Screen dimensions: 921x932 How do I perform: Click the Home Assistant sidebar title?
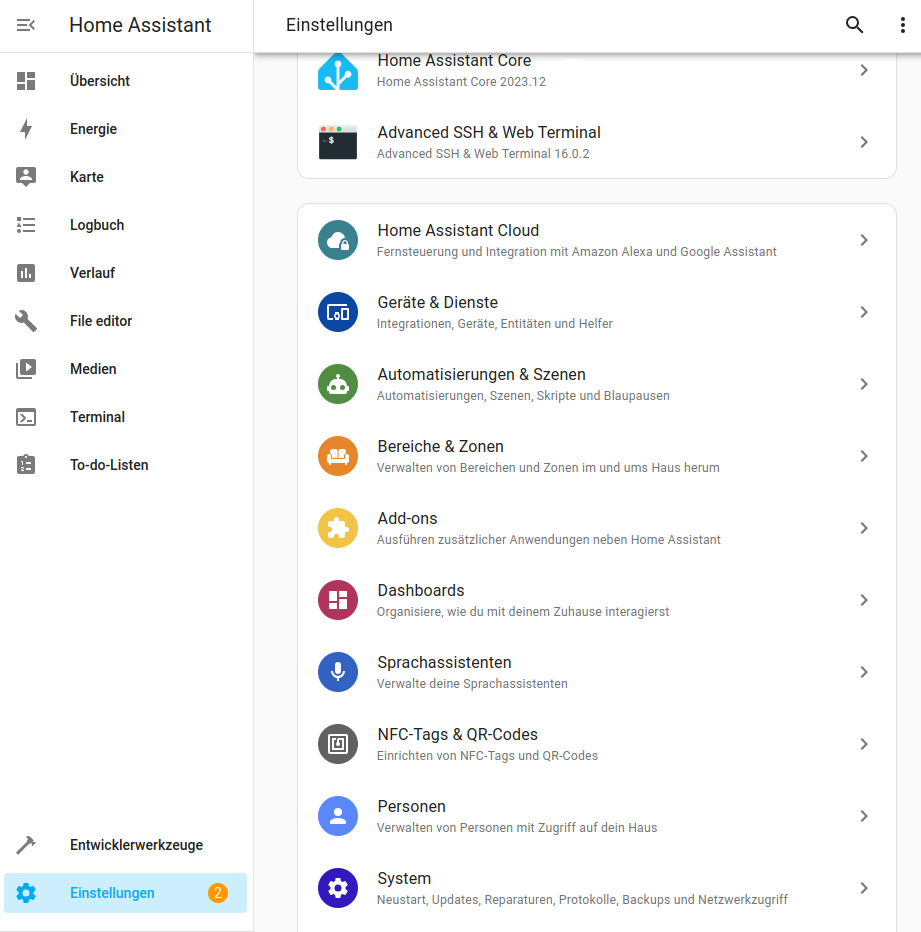click(140, 25)
